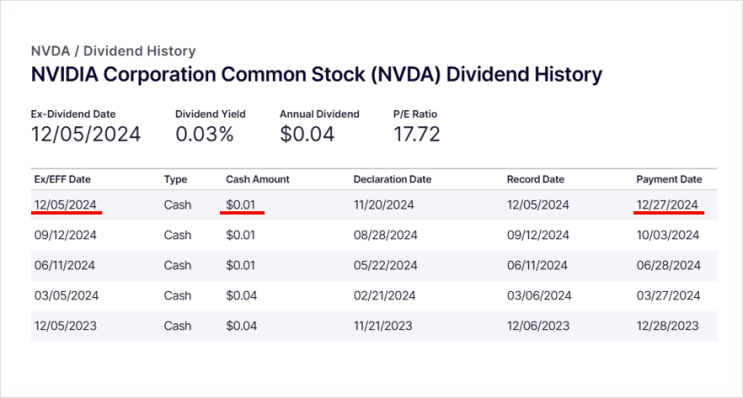Click the Dividend Yield value 0.03%
This screenshot has width=743, height=398.
(x=204, y=134)
